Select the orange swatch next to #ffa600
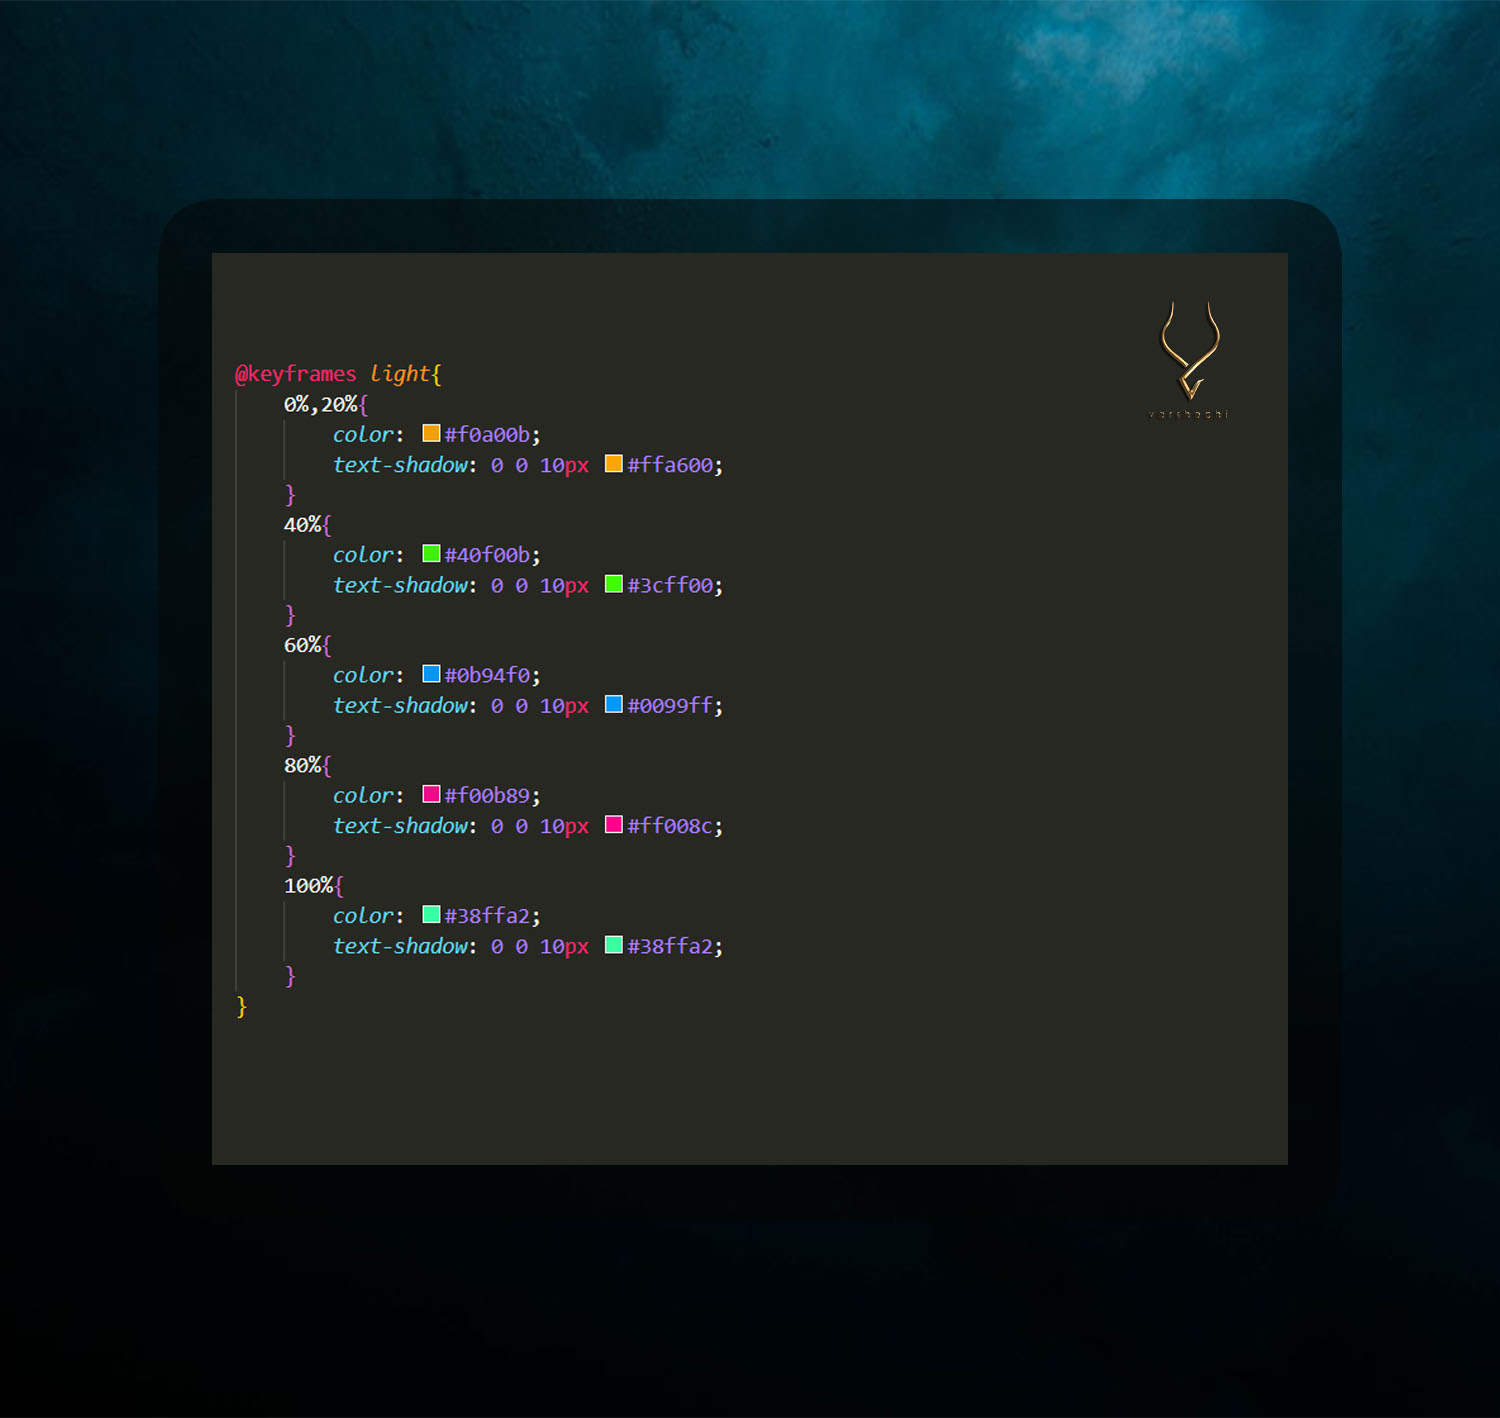The image size is (1500, 1418). point(613,463)
